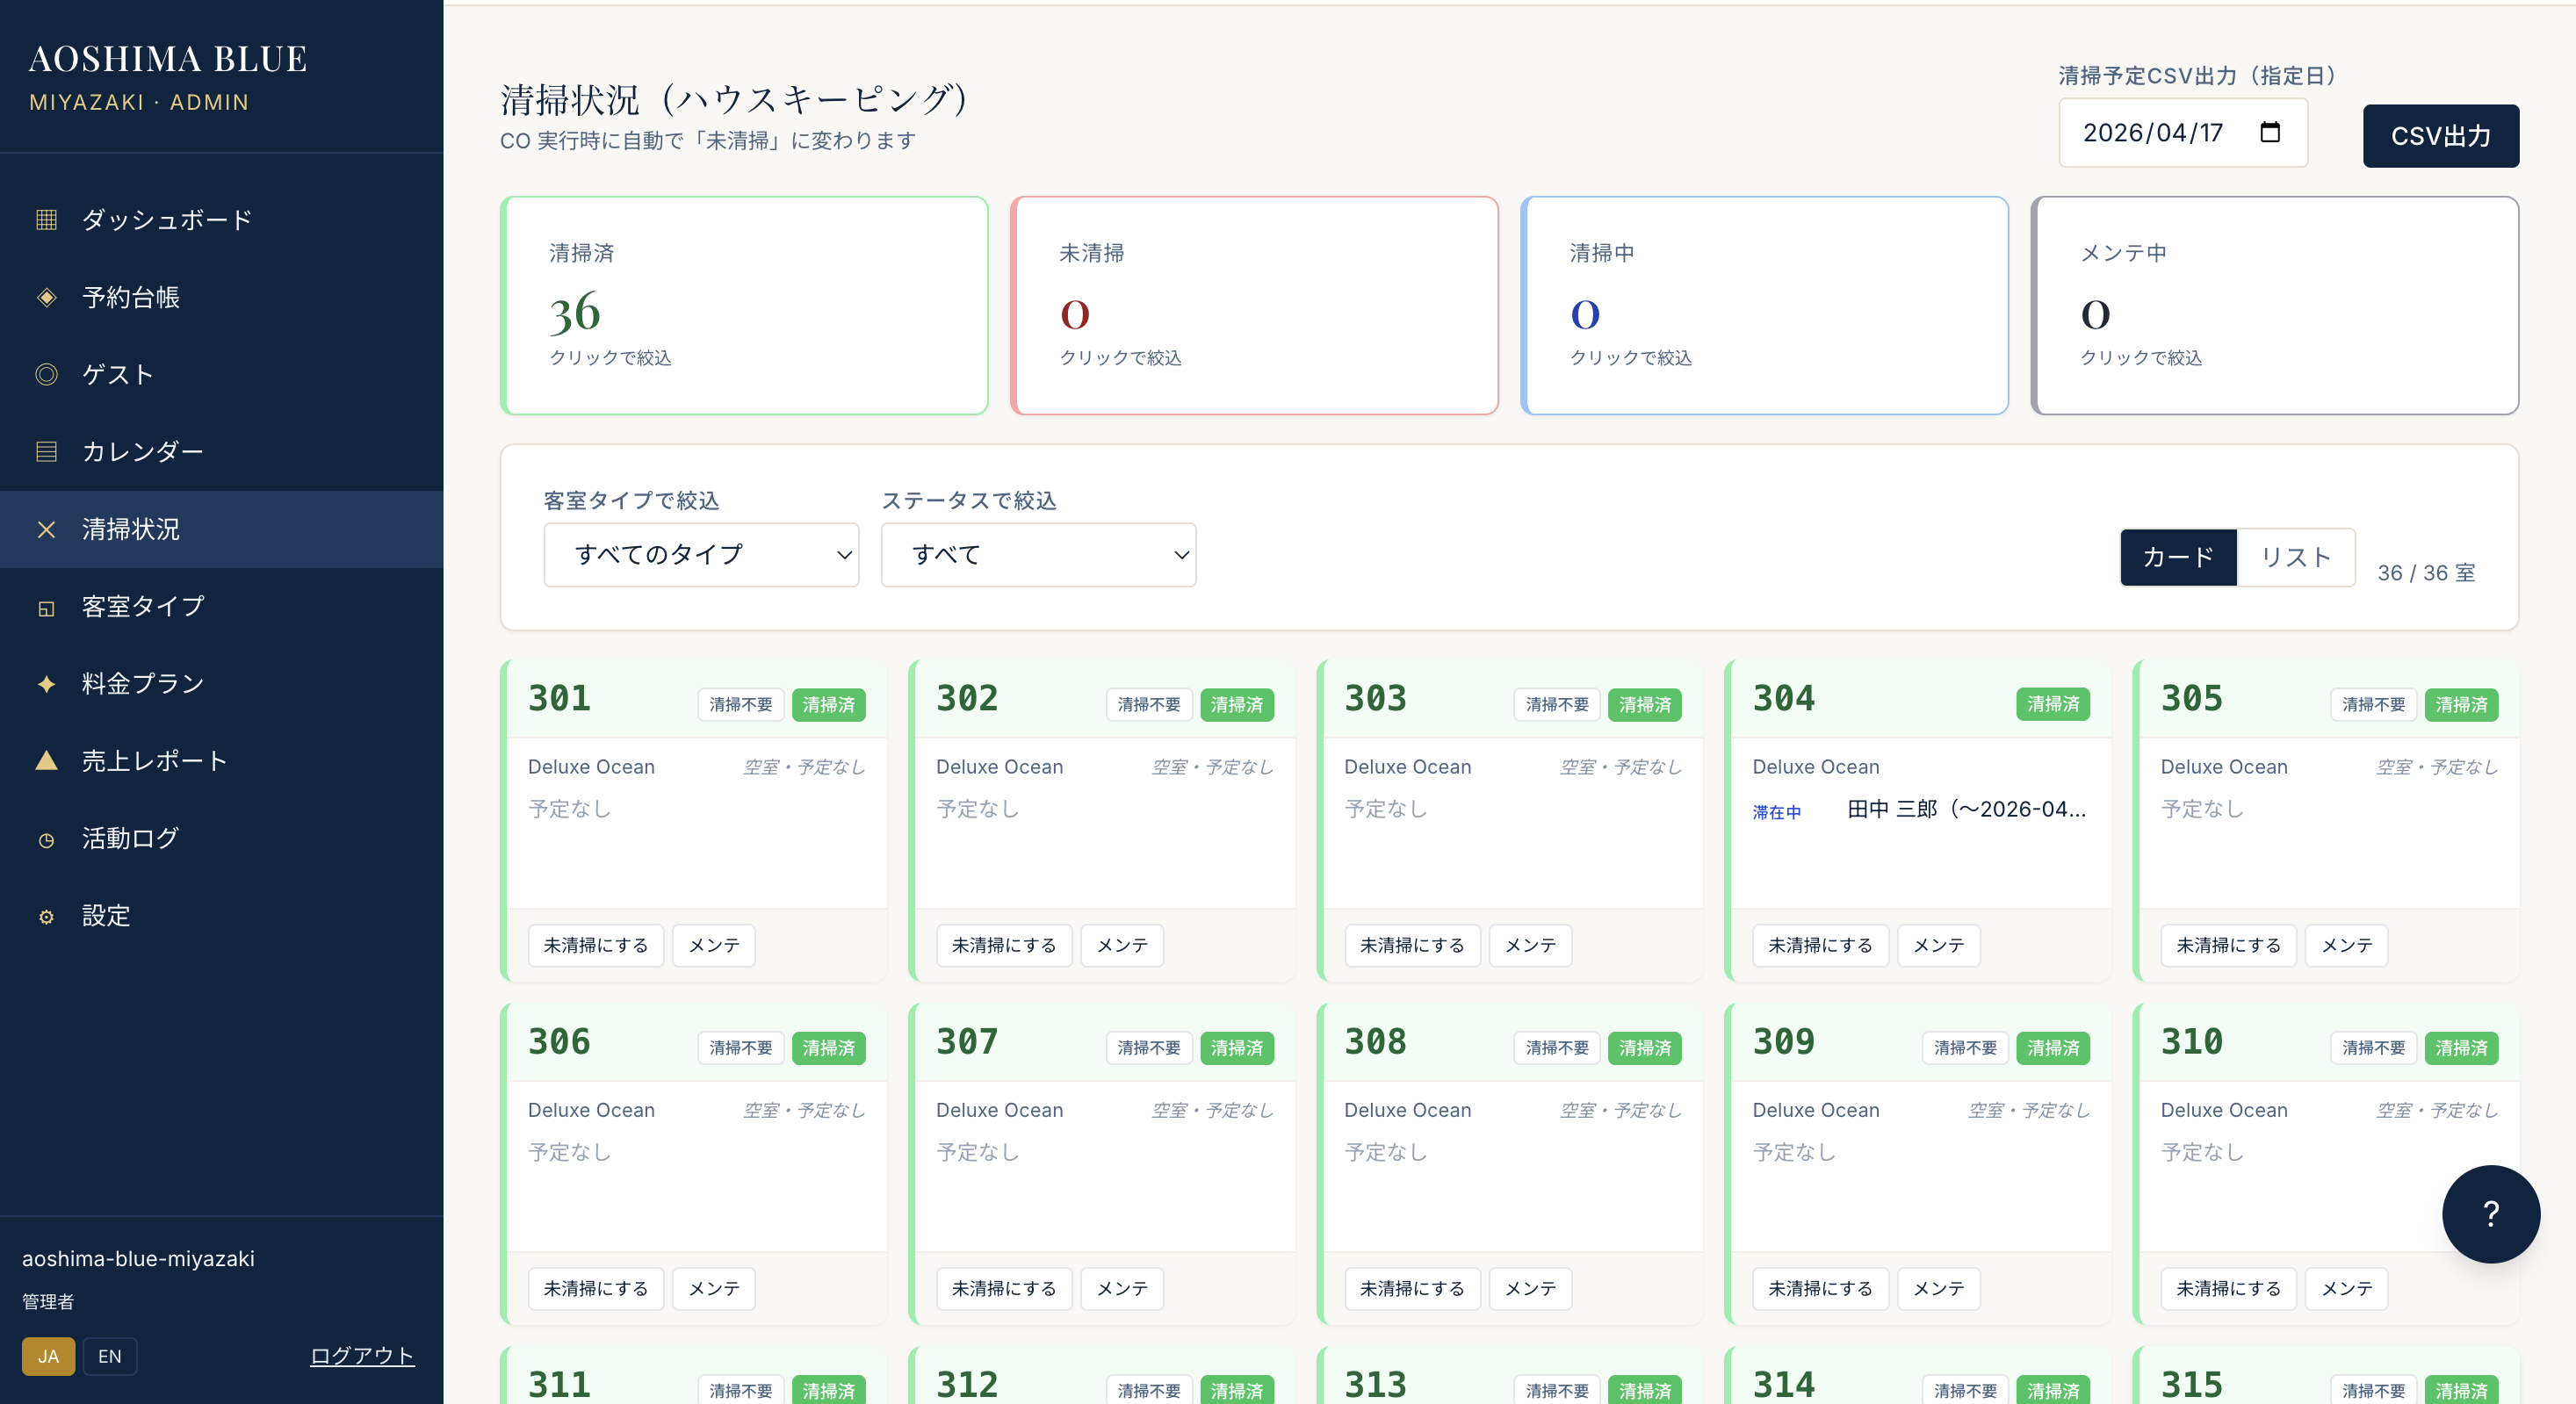Toggle 清掃不要 tag on room 308

click(x=1557, y=1047)
